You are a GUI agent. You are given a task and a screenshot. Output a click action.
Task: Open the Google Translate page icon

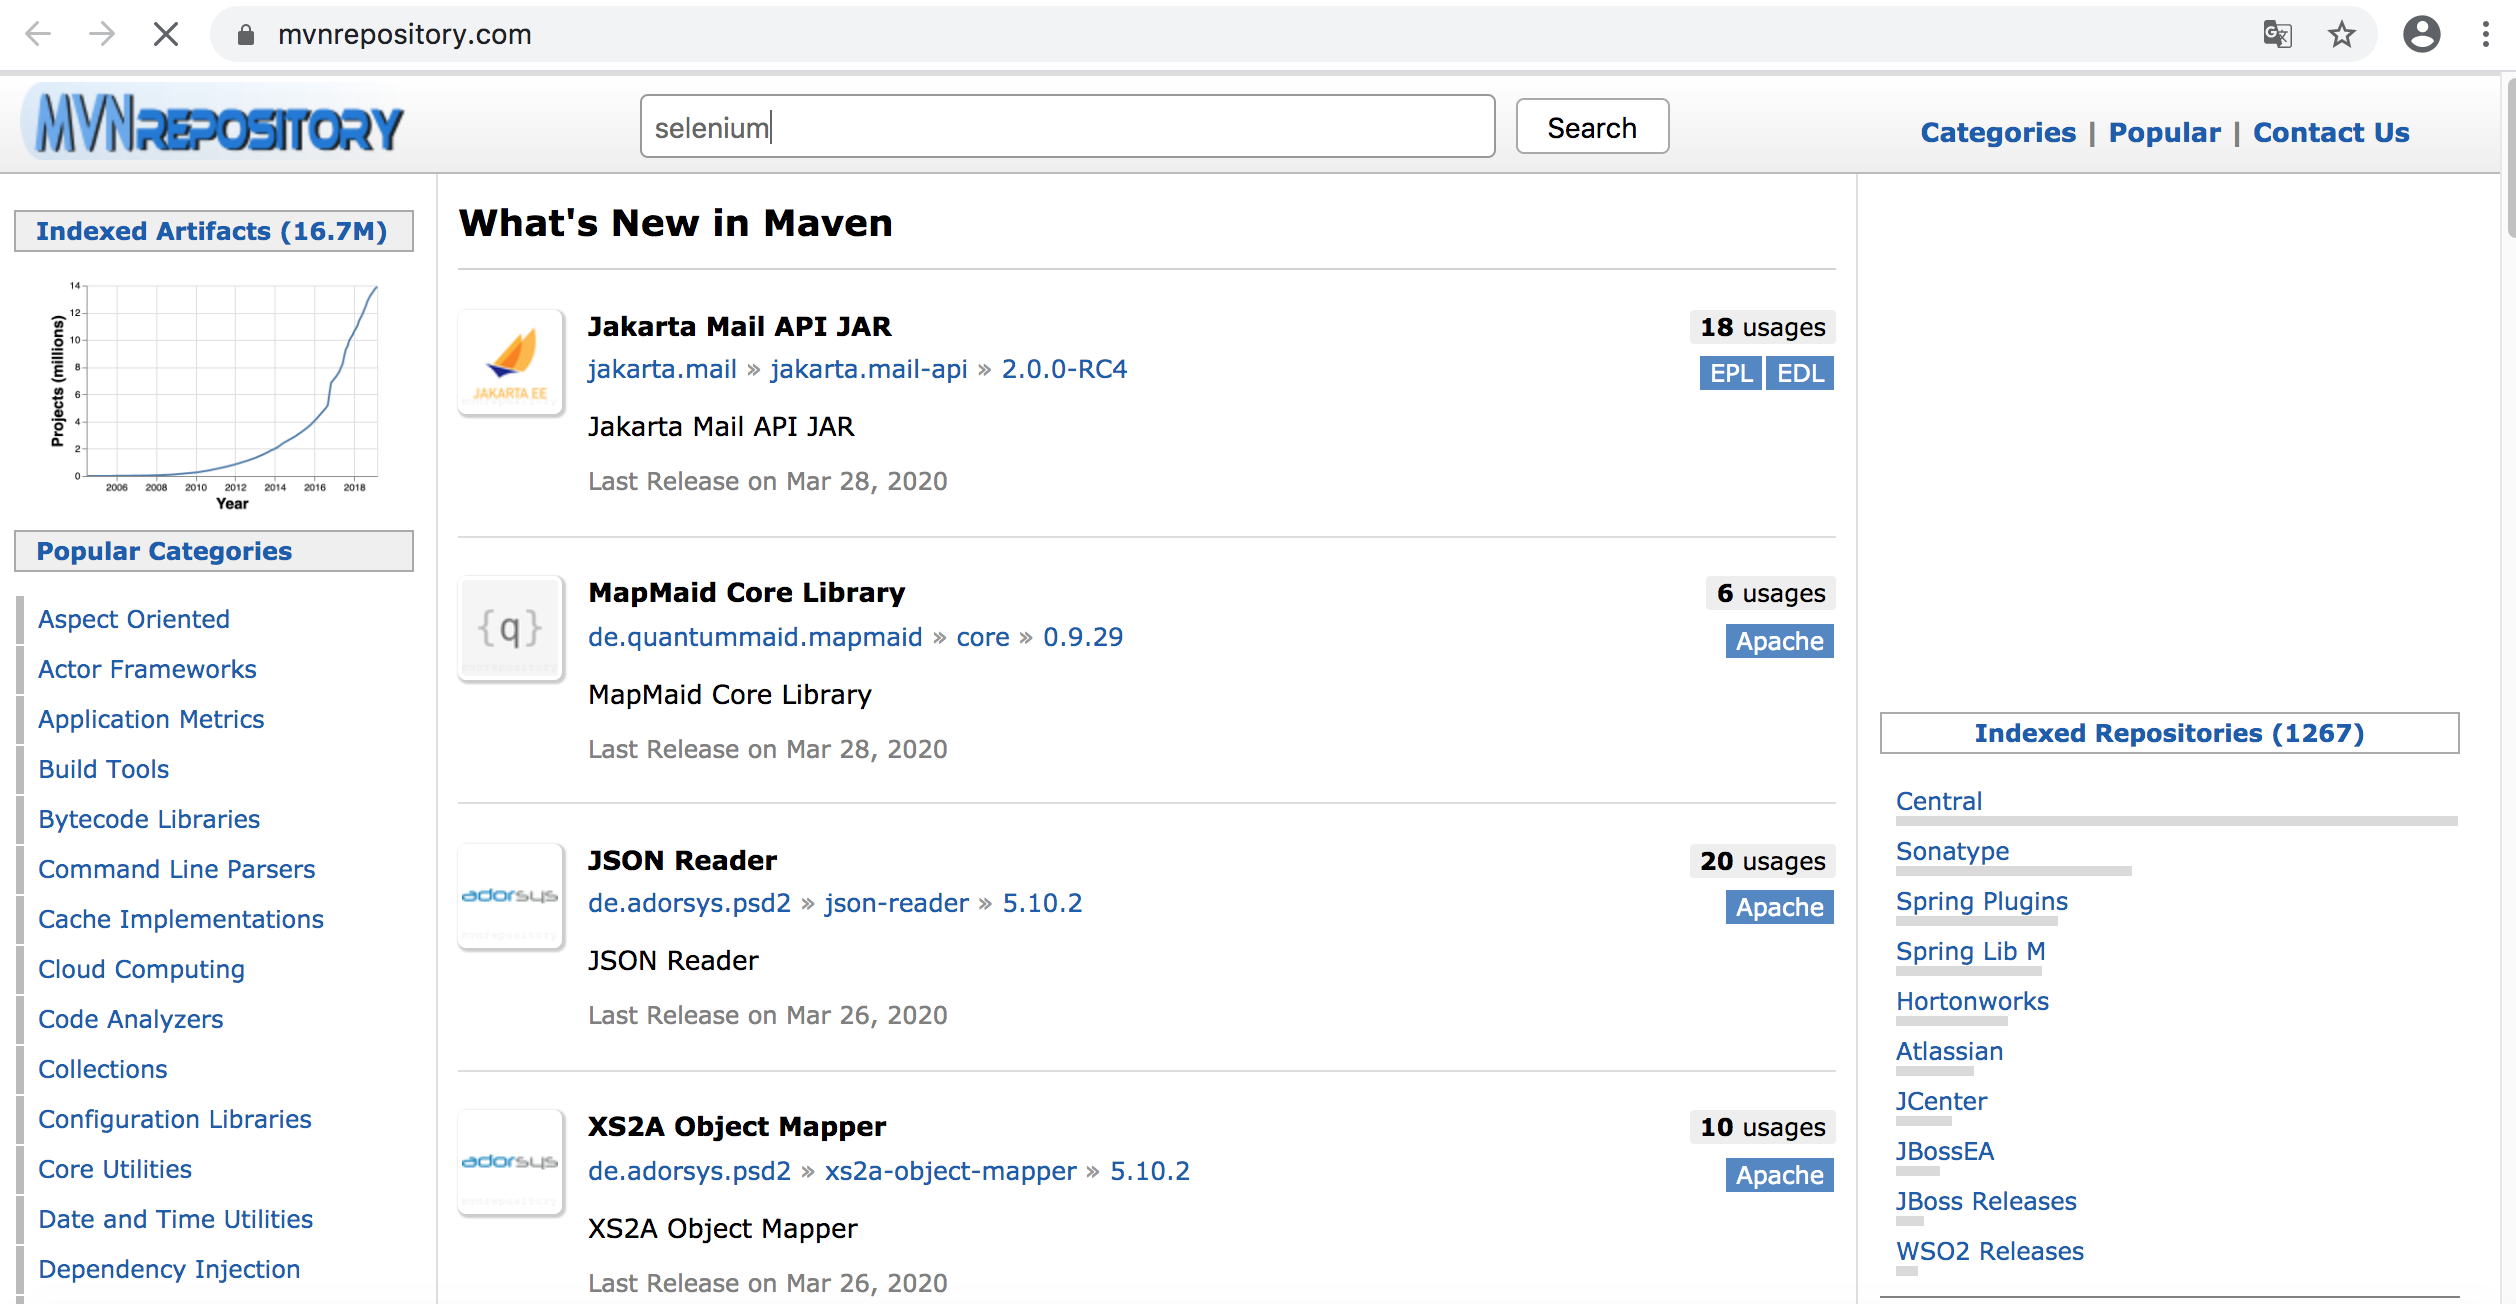click(2277, 34)
